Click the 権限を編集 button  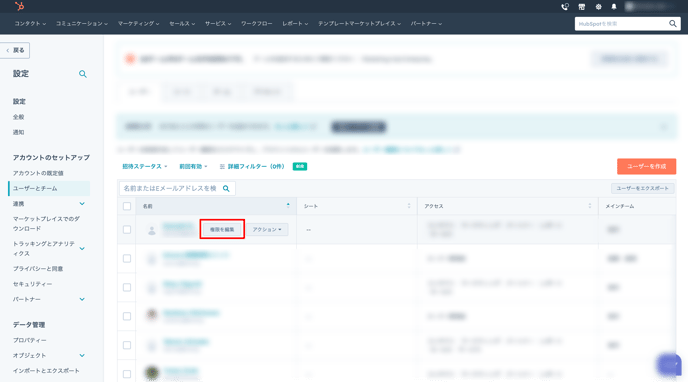coord(222,229)
